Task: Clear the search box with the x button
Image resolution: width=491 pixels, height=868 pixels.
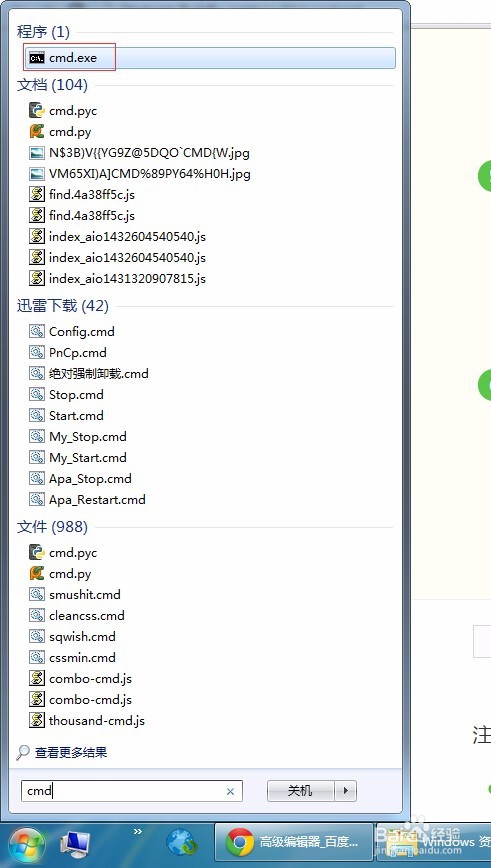Action: [x=230, y=792]
